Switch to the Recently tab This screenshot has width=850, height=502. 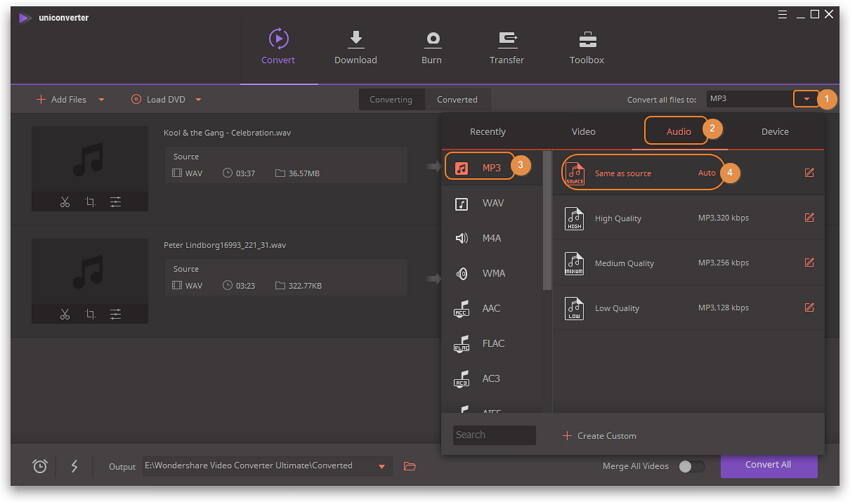click(488, 132)
